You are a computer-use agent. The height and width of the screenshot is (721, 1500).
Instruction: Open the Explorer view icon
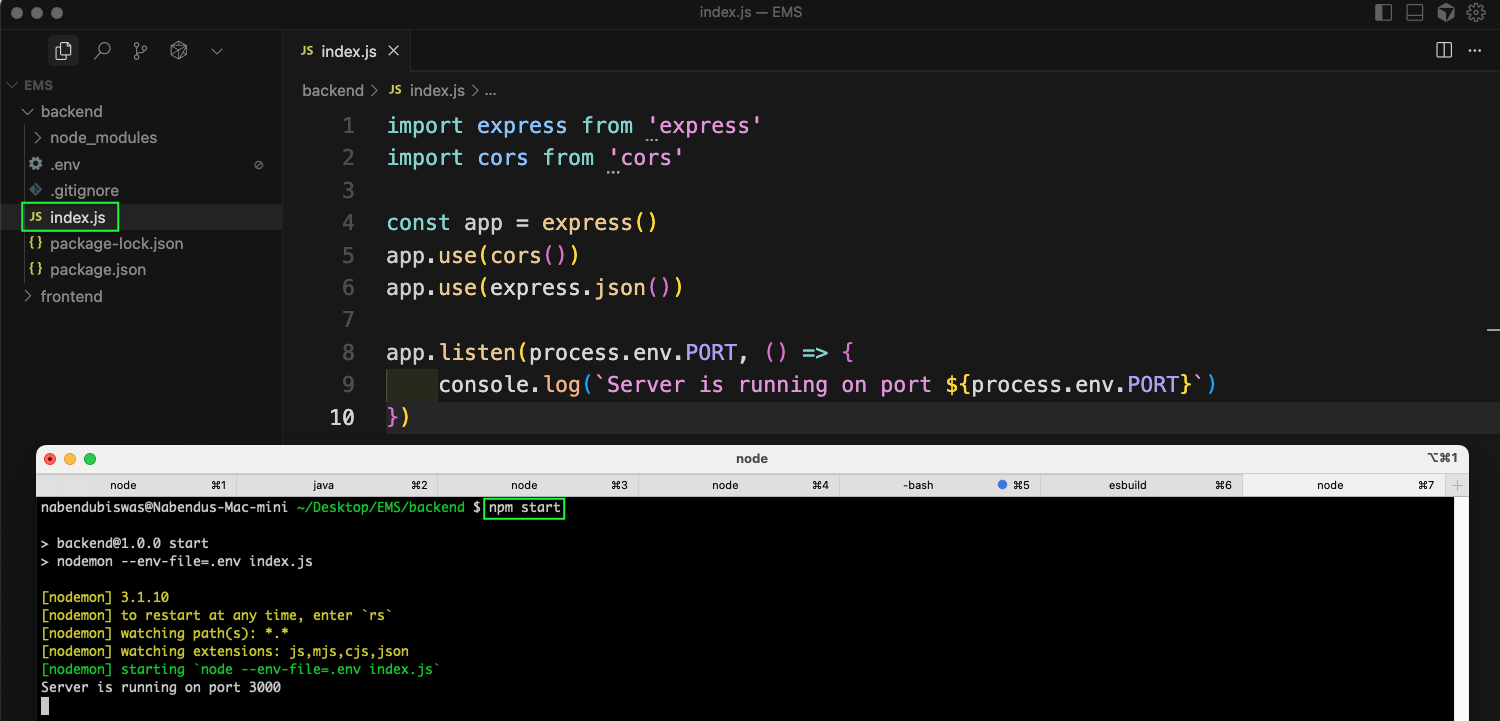tap(63, 50)
